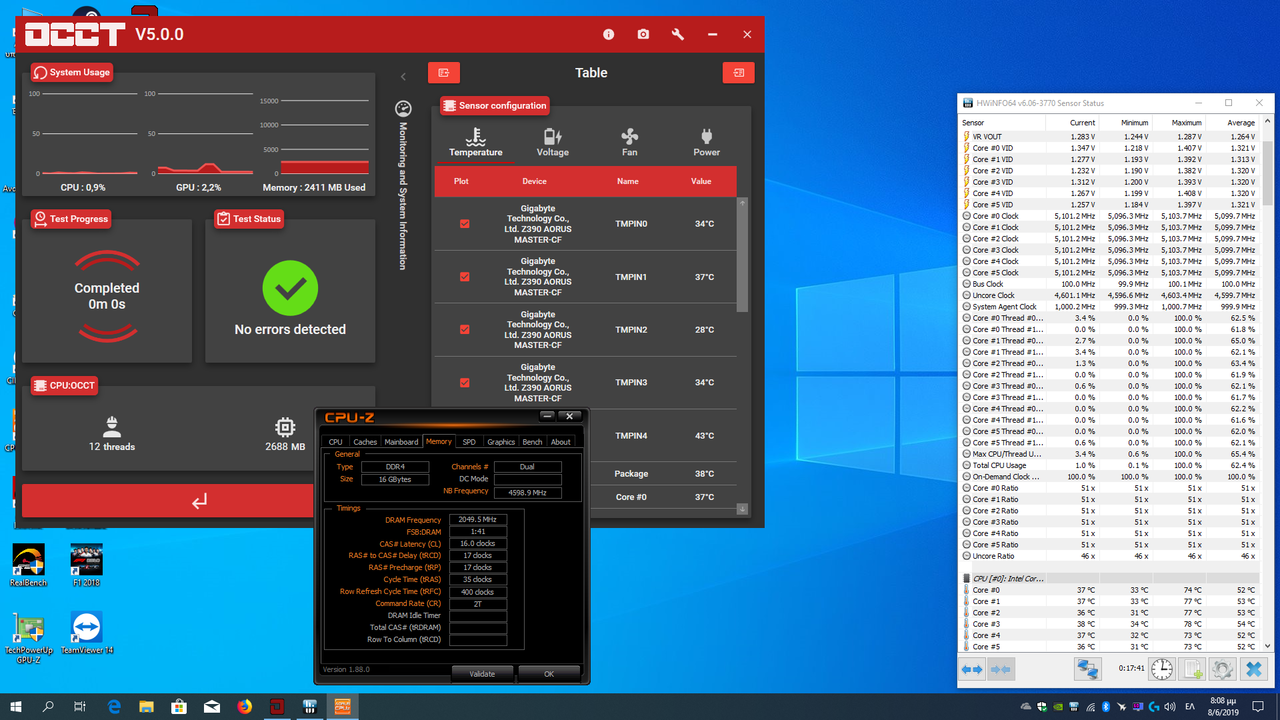Image resolution: width=1280 pixels, height=720 pixels.
Task: Open TechPowerUp GPU-Z desktop shortcut
Action: click(x=29, y=638)
